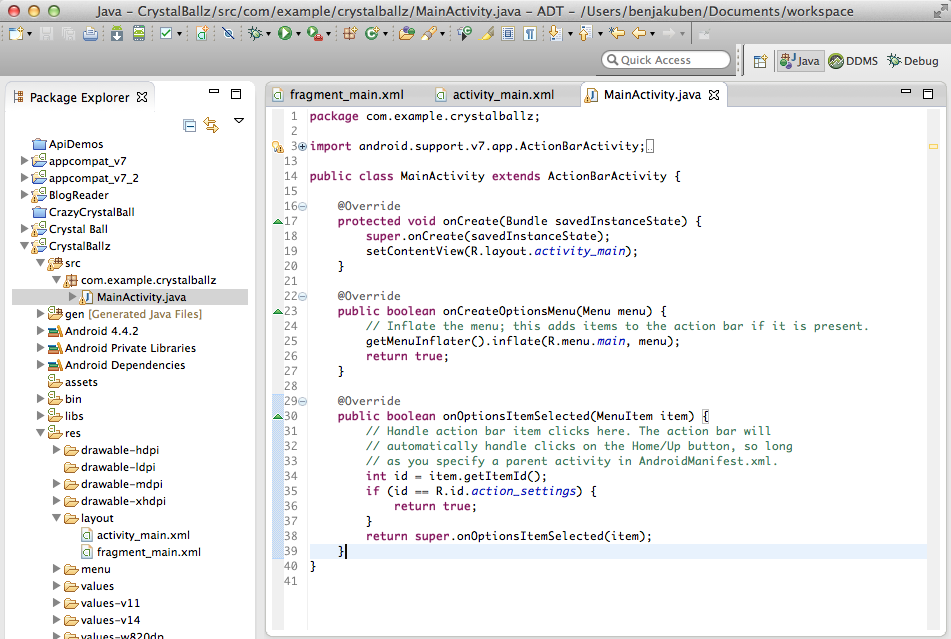Open the Android Virtual Device Manager
Image resolution: width=951 pixels, height=639 pixels.
pyautogui.click(x=137, y=34)
